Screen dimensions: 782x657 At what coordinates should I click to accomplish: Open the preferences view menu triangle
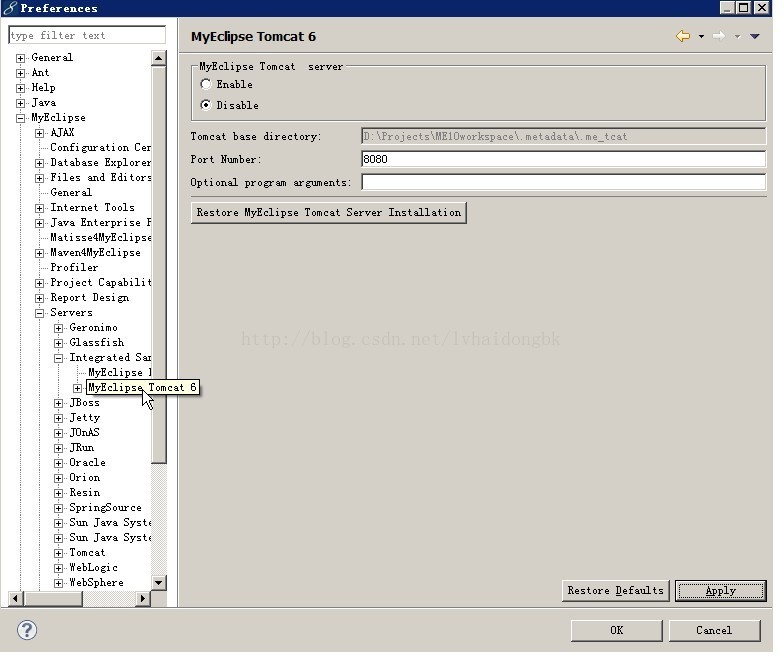[x=755, y=36]
